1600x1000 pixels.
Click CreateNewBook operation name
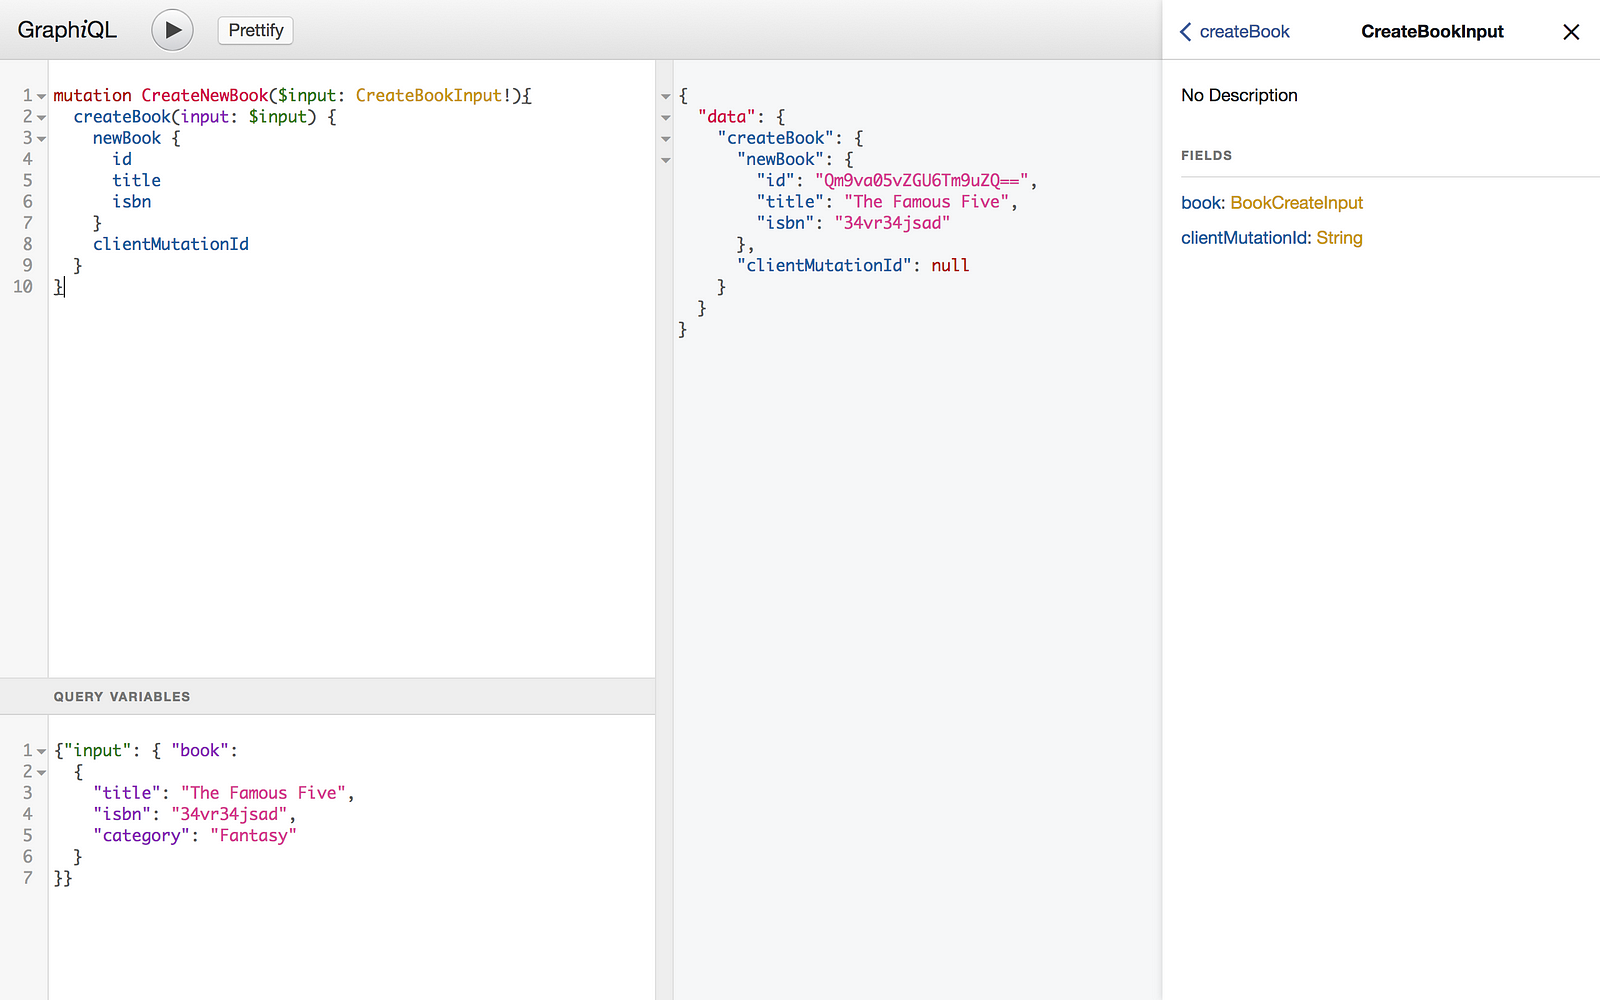tap(205, 96)
